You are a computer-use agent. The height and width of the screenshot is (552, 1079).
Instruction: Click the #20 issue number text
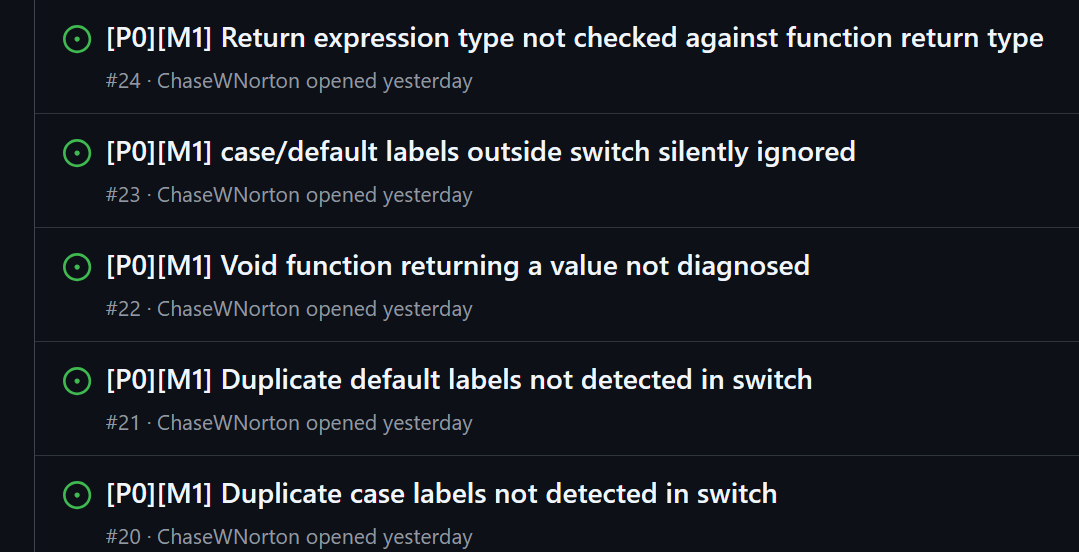(x=123, y=537)
